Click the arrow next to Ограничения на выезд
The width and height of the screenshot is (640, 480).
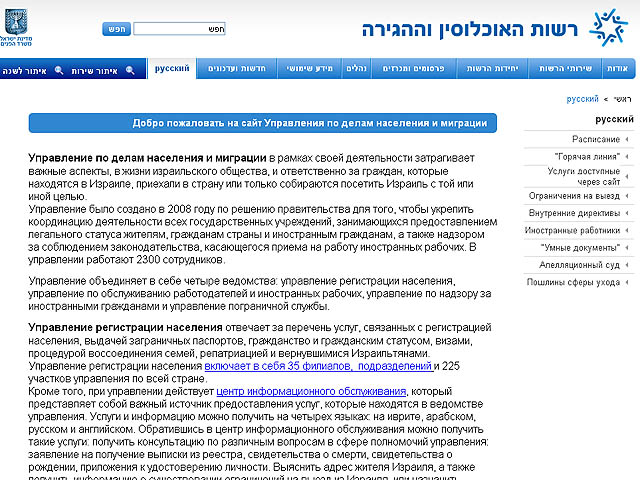click(627, 196)
